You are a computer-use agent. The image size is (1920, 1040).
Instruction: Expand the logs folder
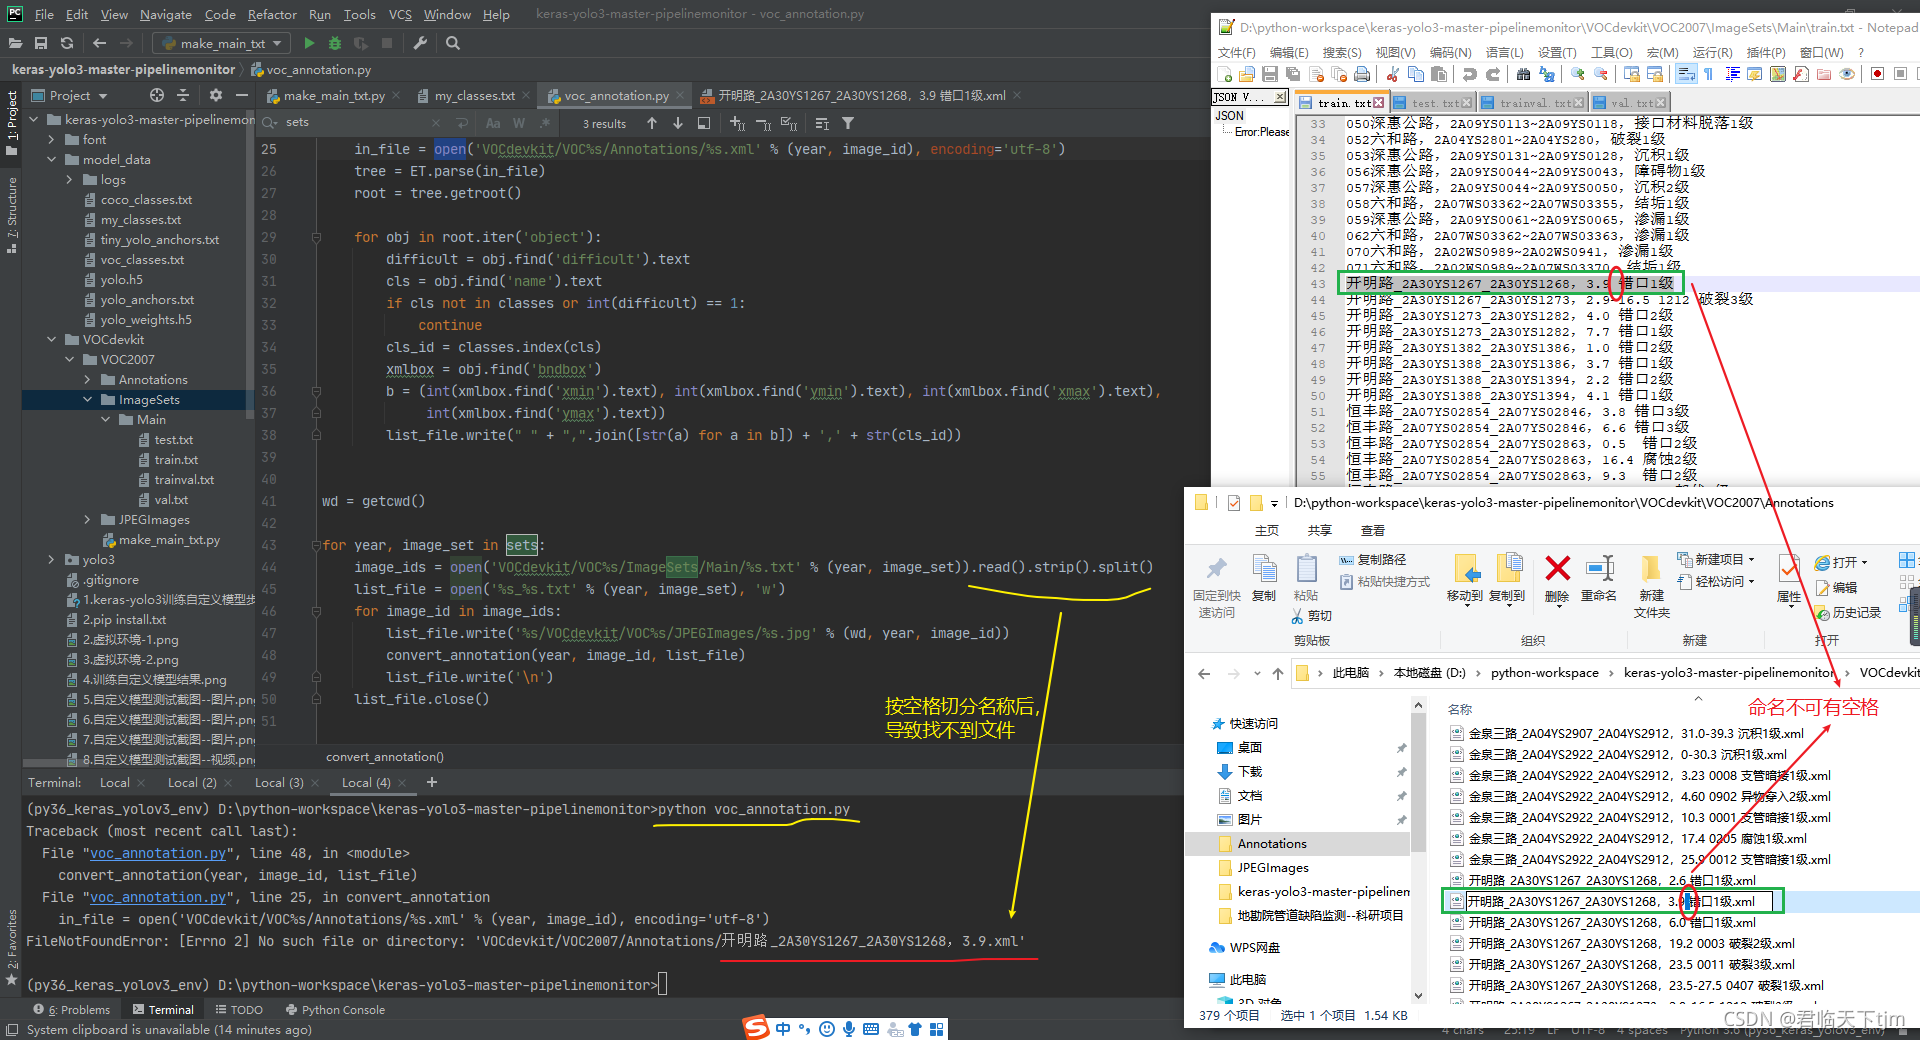click(70, 180)
